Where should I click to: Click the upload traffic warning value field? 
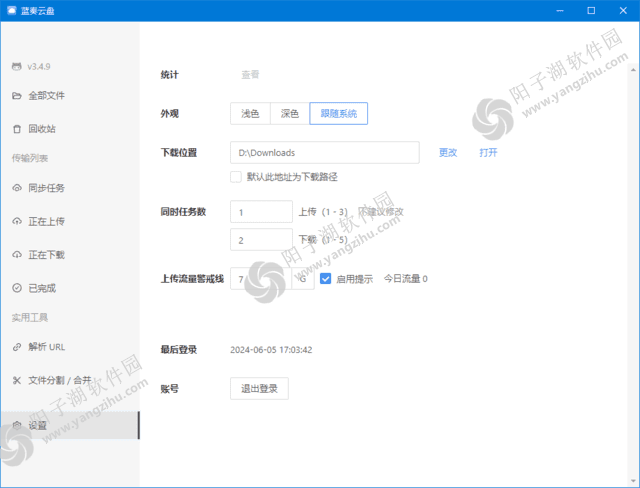click(261, 279)
